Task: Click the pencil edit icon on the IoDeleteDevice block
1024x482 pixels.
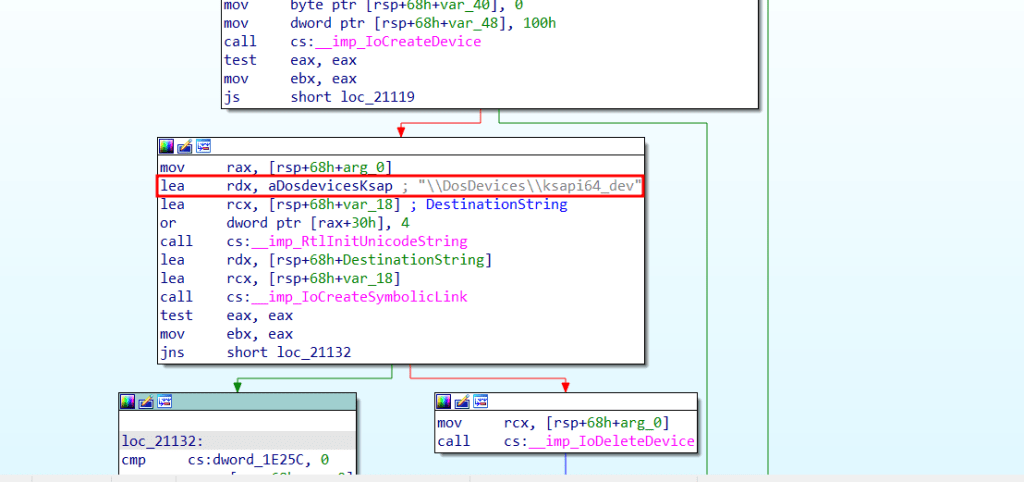Action: (462, 401)
